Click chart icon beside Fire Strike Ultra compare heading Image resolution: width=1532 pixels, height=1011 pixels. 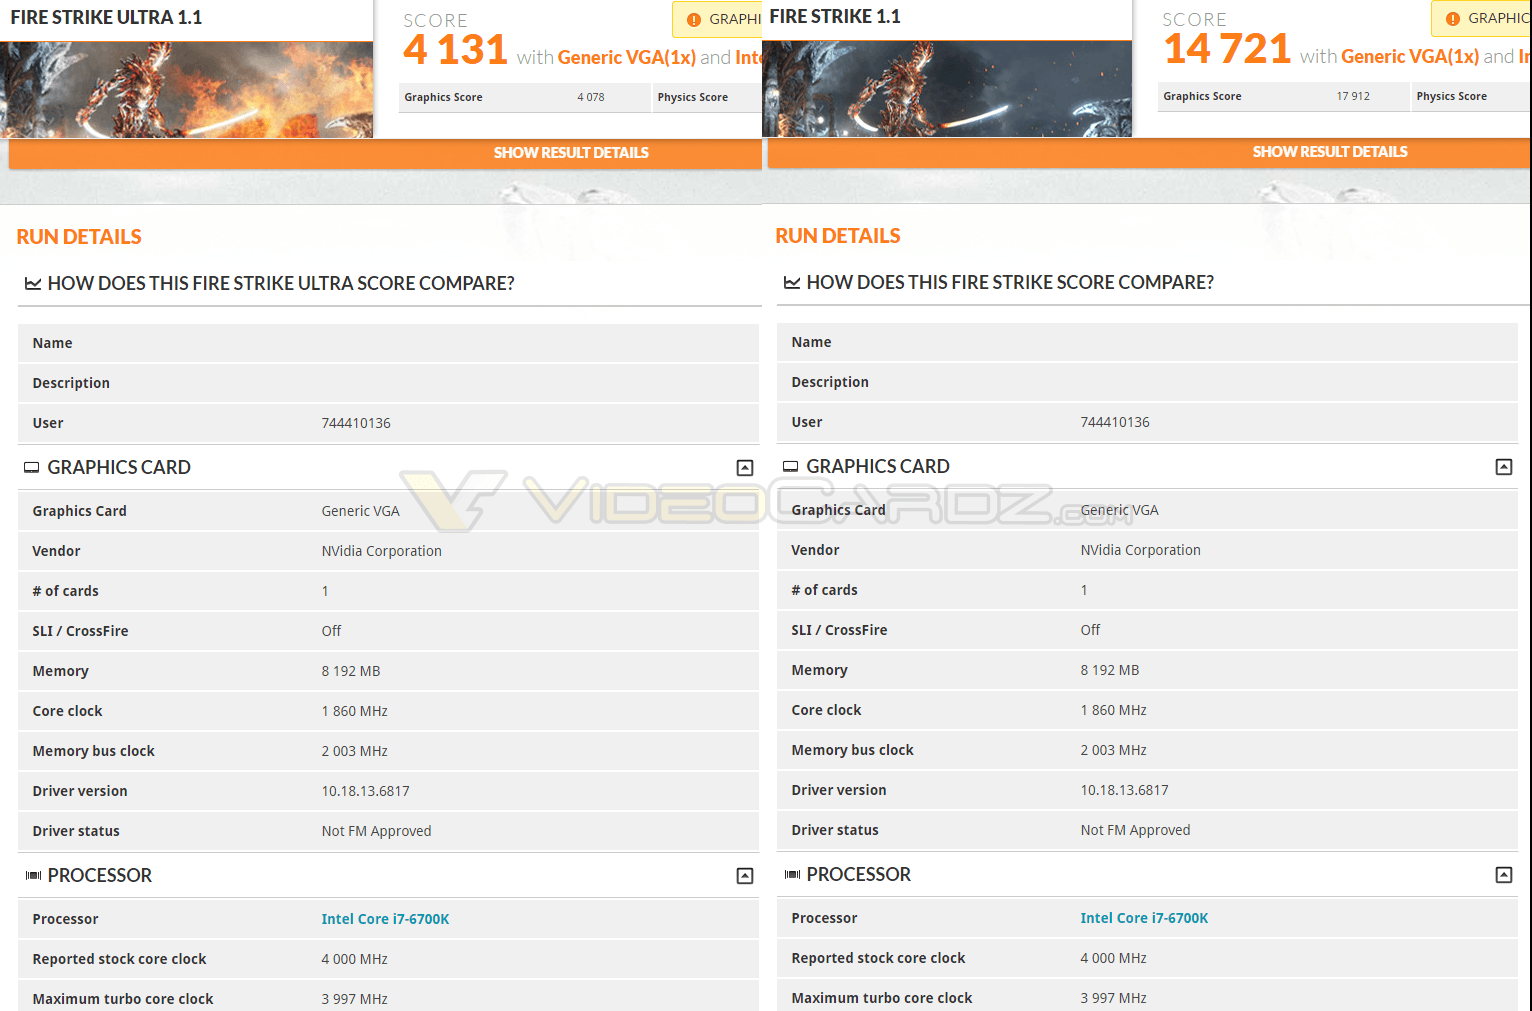[33, 284]
